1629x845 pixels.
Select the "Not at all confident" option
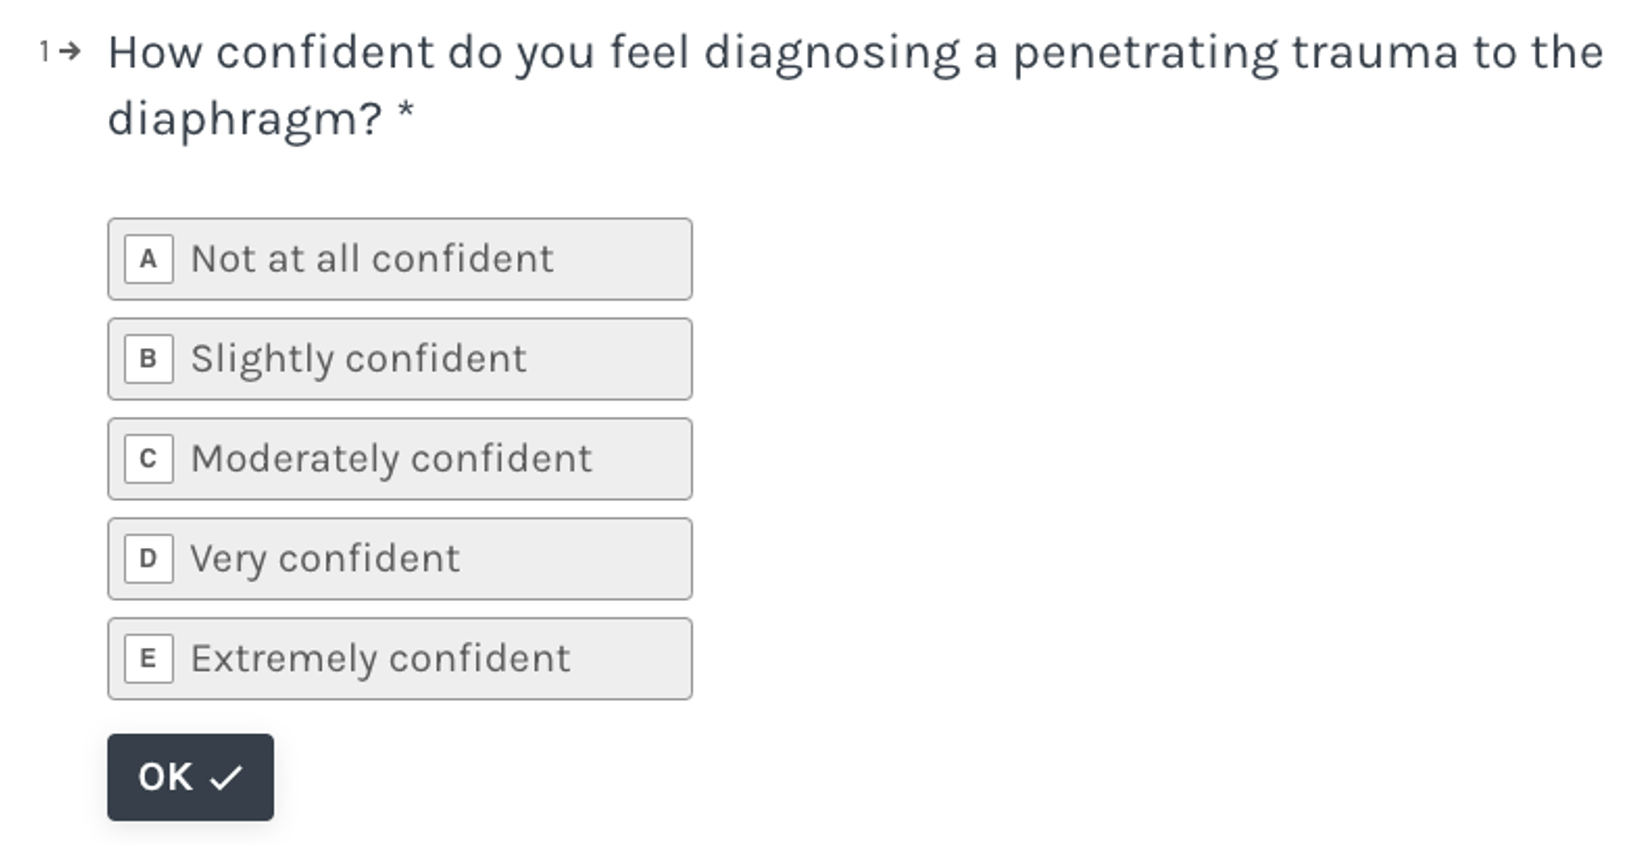(x=400, y=259)
